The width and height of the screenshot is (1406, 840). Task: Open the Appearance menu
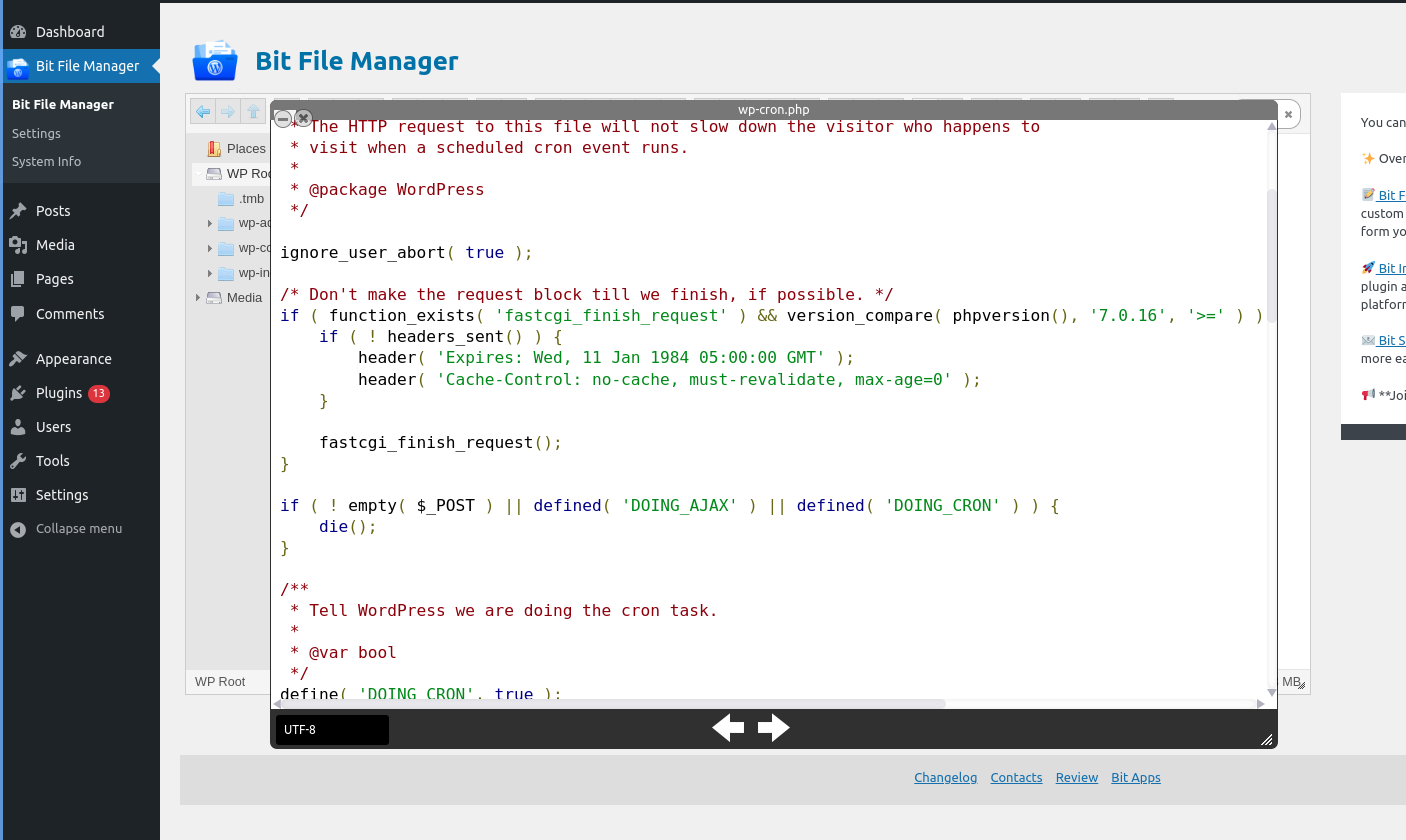click(x=80, y=359)
